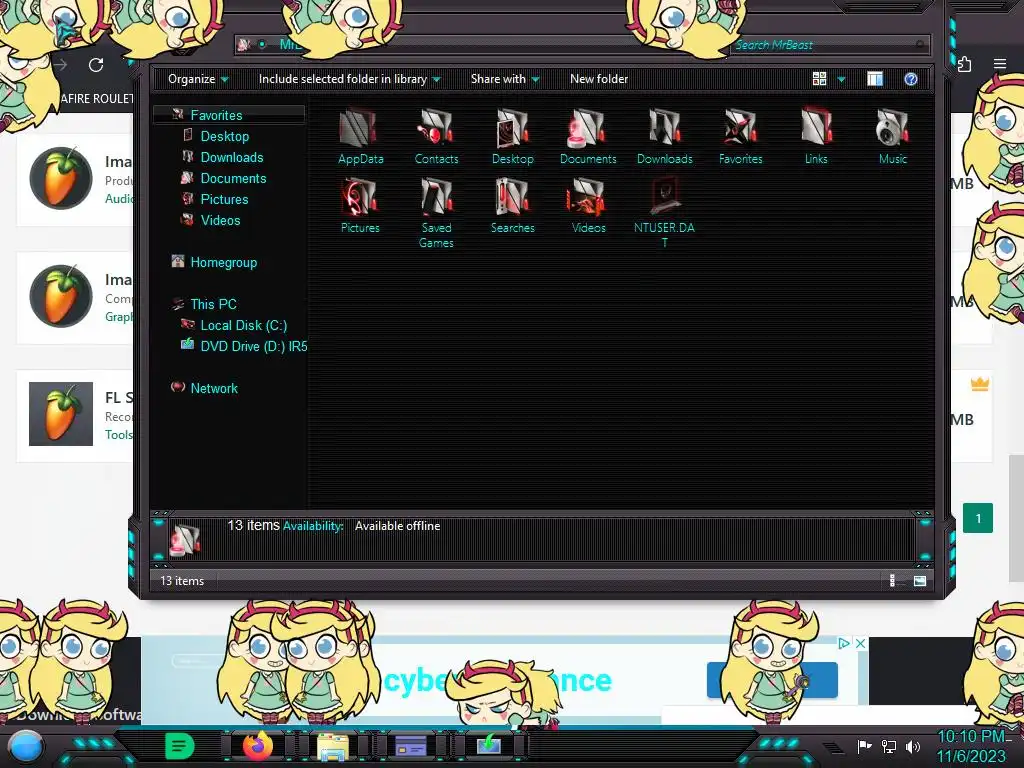The width and height of the screenshot is (1024, 768).
Task: Click the AdChoices icon on banner
Action: pyautogui.click(x=844, y=643)
